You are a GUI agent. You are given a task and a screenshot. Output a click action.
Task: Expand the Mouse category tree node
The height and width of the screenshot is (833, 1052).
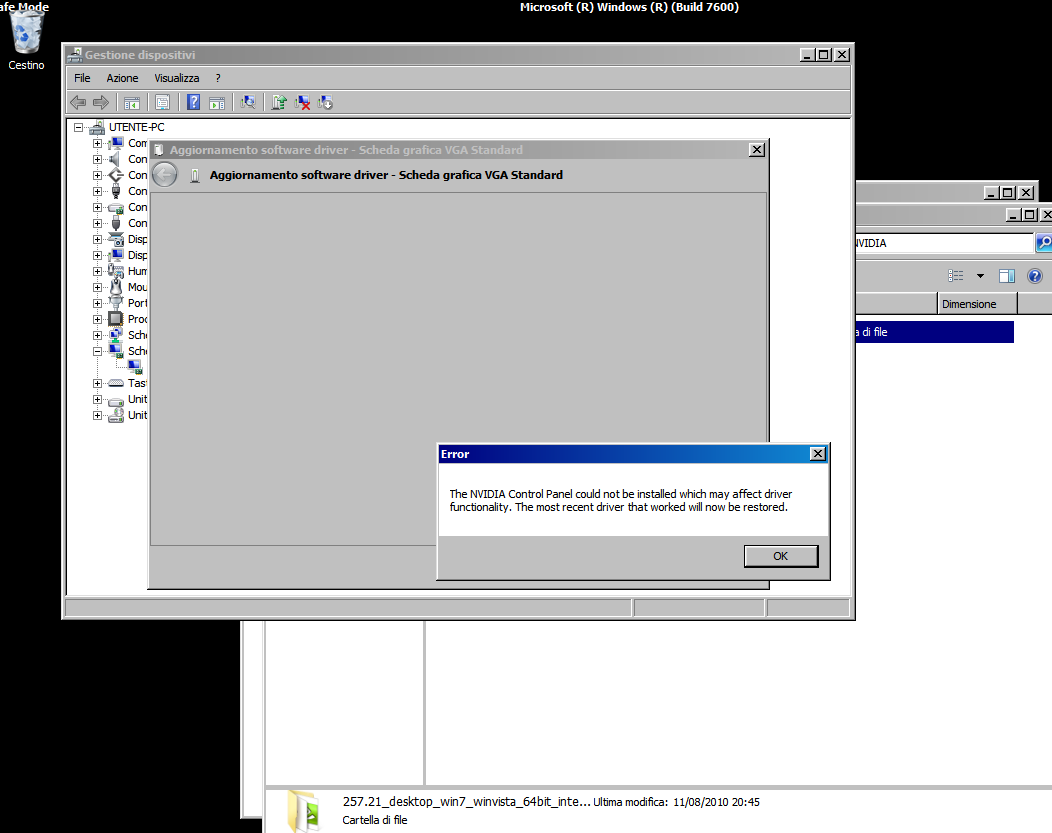98,287
